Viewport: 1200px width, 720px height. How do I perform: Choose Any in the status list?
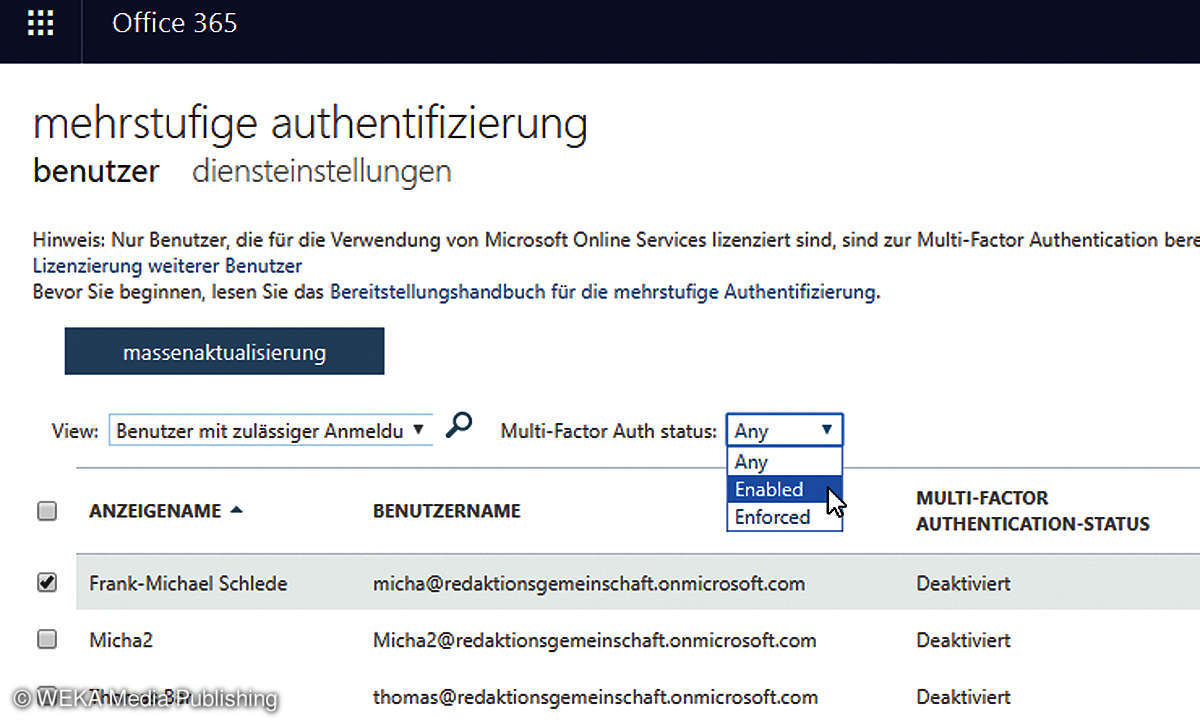[784, 461]
